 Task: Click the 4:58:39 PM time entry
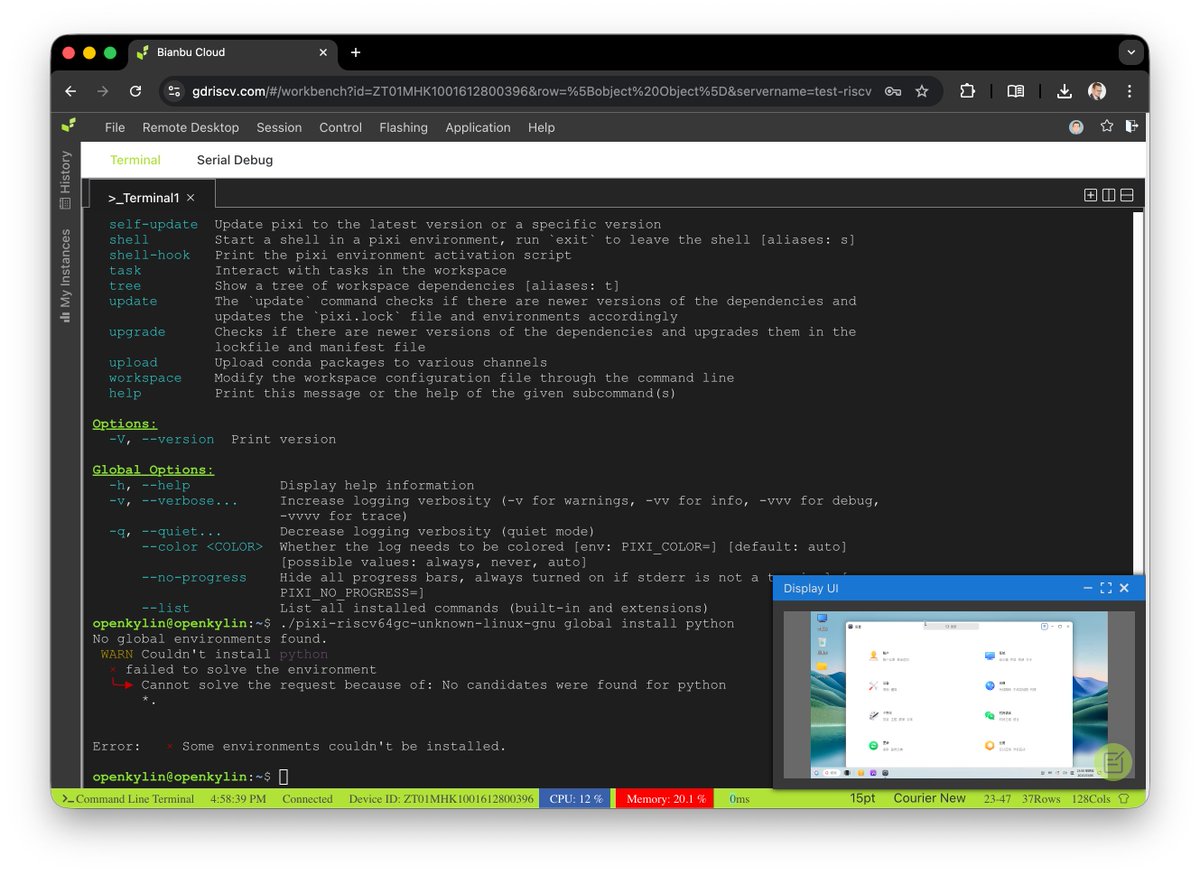coord(238,799)
